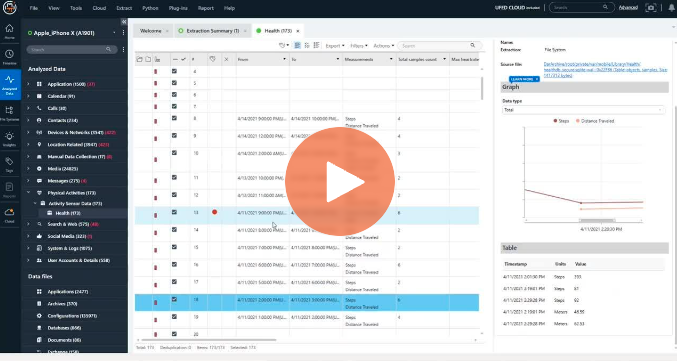
Task: Switch to table view in Health toolbar
Action: 297,45
